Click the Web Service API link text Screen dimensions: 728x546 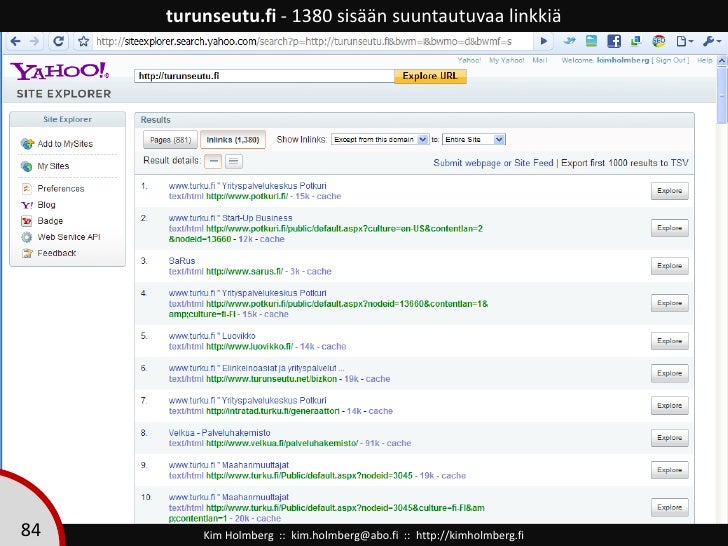69,237
